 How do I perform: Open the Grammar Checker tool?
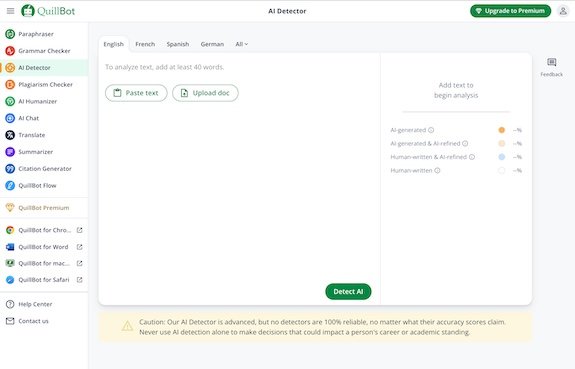(44, 51)
